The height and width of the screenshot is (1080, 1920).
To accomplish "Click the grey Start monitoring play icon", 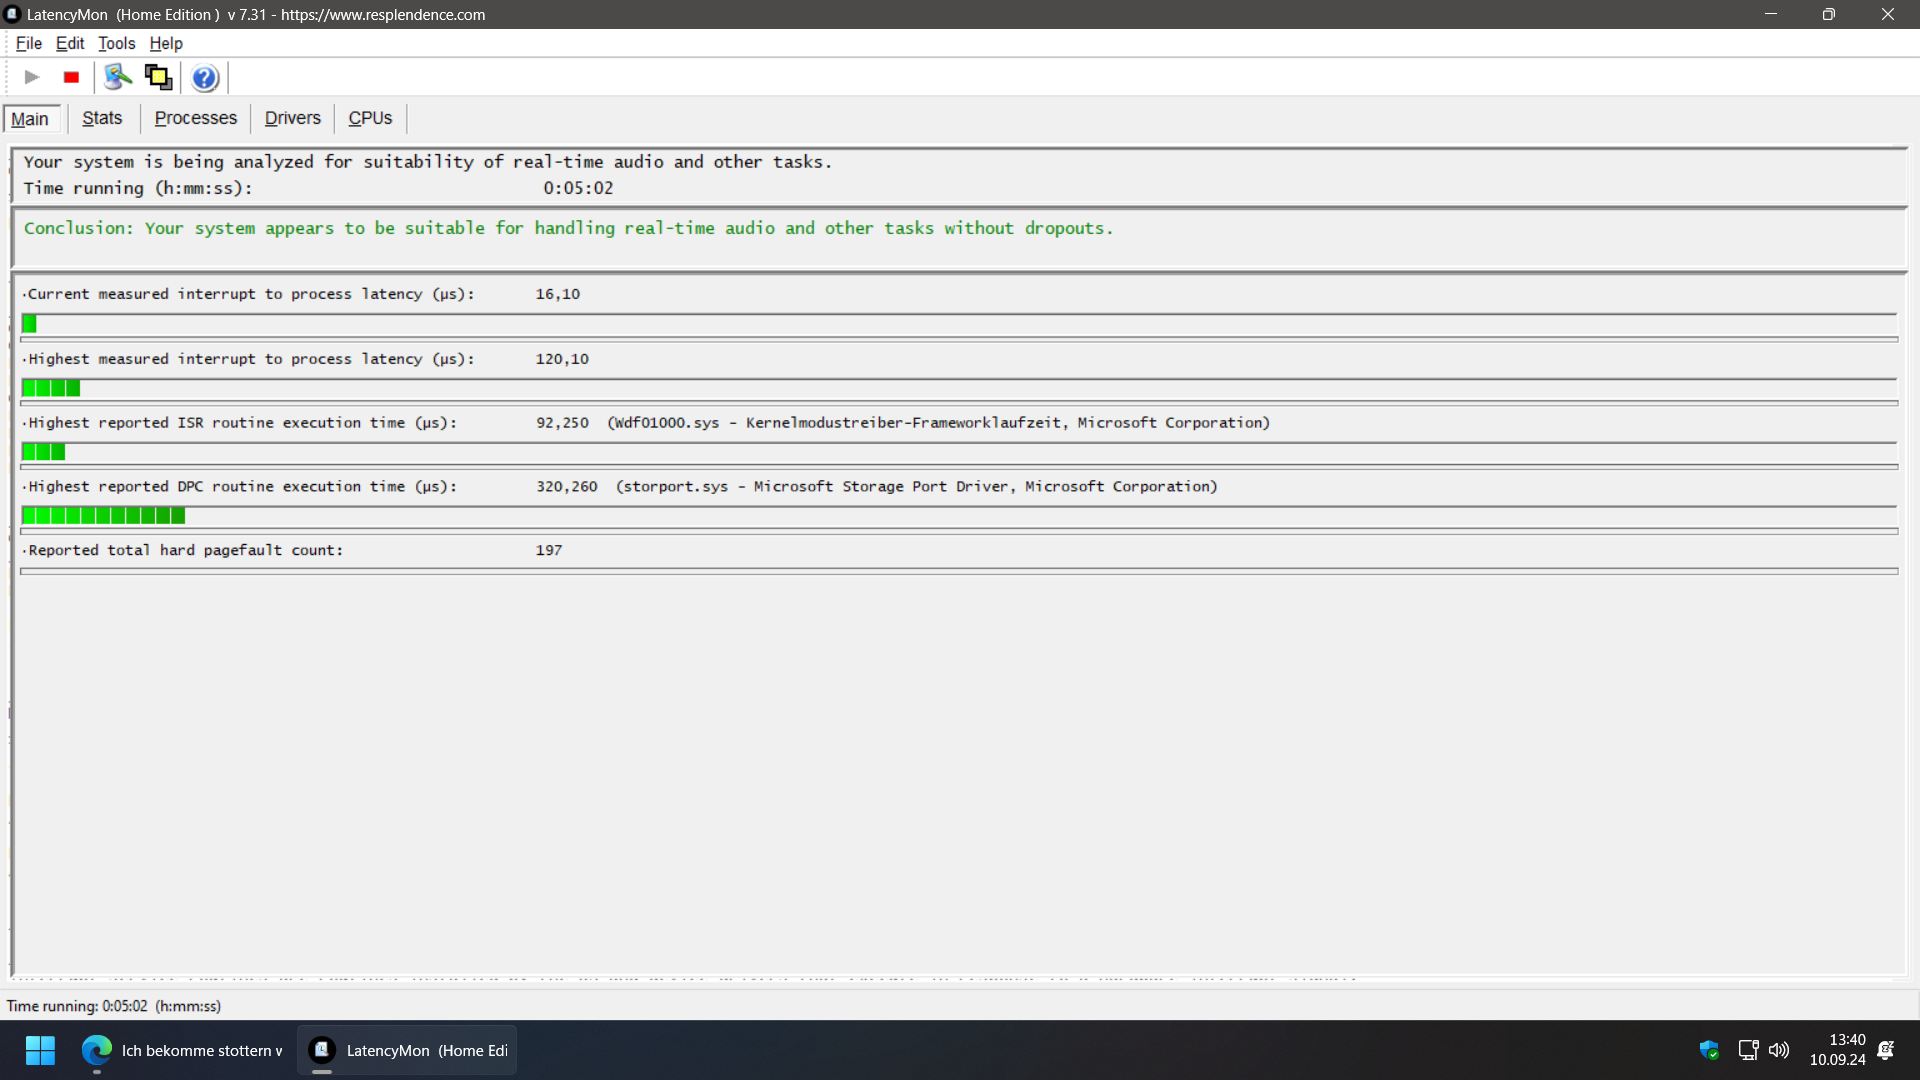I will click(x=32, y=77).
